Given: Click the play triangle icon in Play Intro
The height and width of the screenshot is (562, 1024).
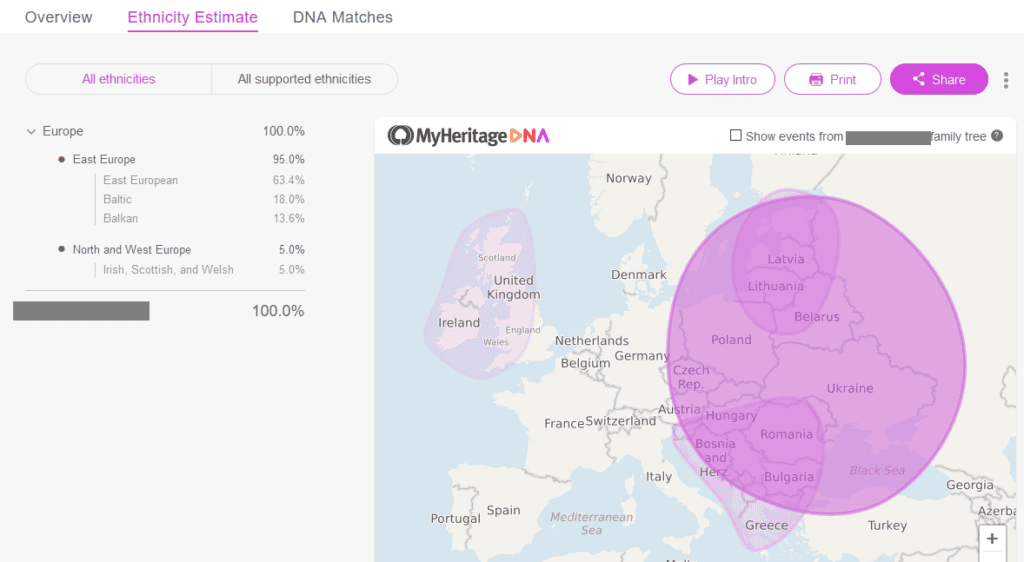Looking at the screenshot, I should 693,79.
